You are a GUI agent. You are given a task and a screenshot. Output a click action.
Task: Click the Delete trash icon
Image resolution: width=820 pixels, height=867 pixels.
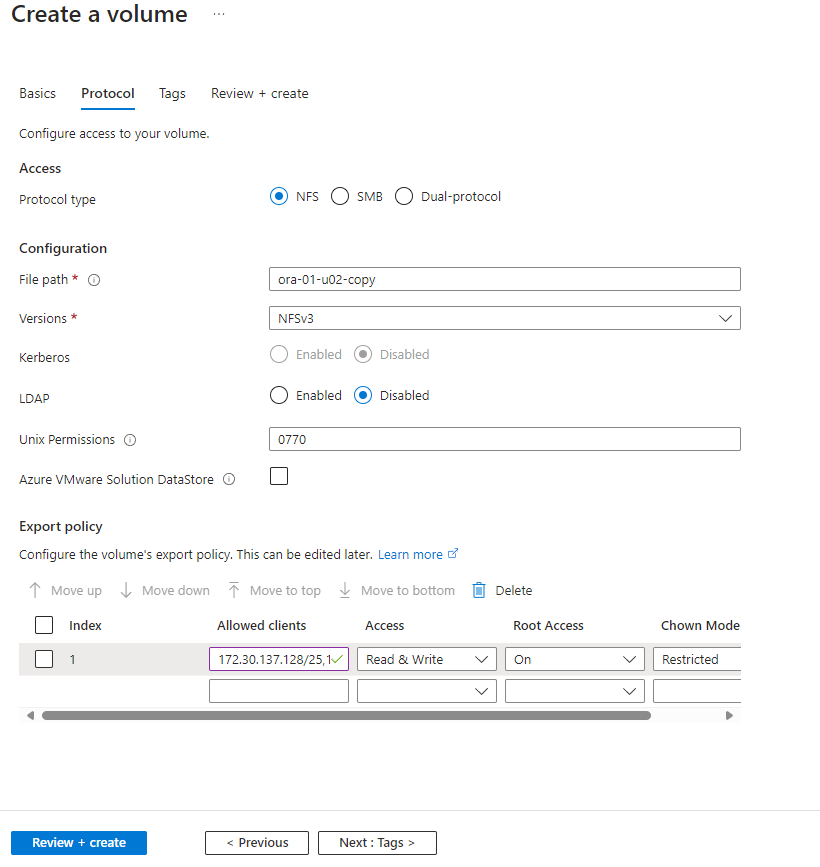click(479, 590)
